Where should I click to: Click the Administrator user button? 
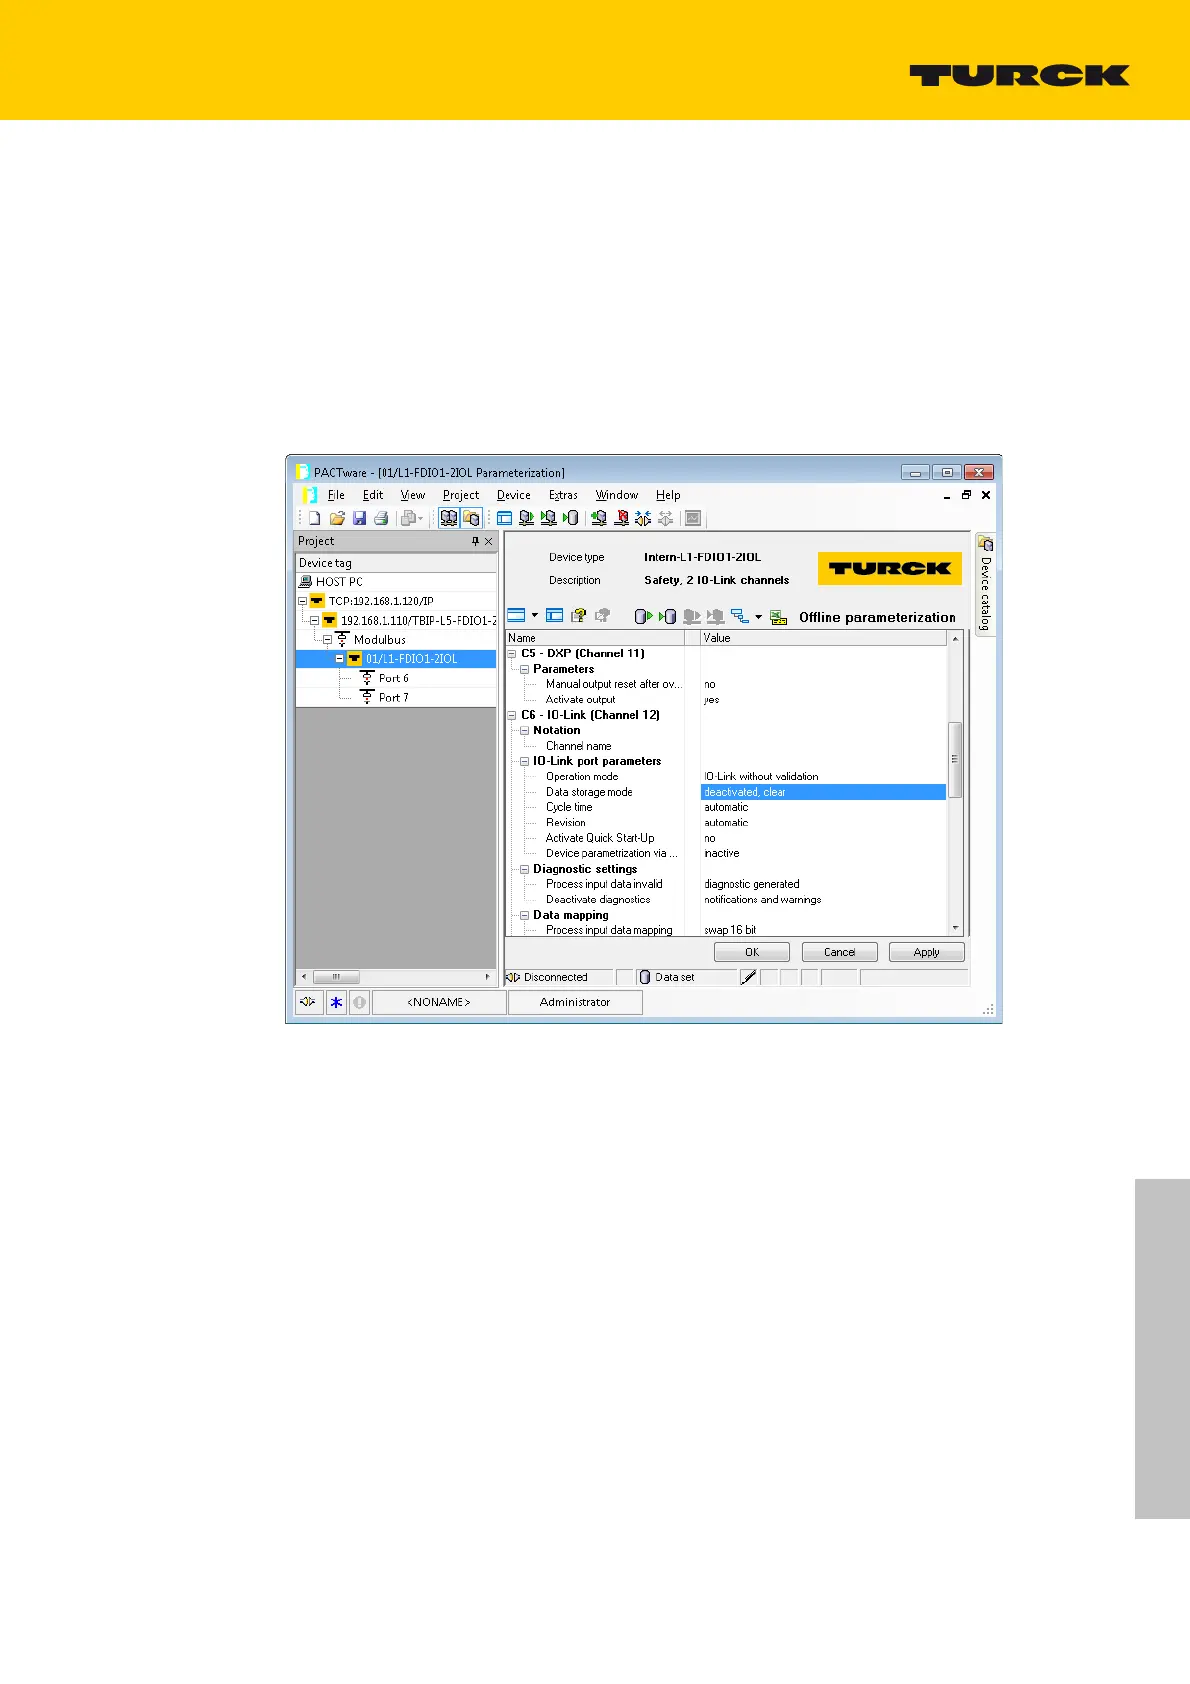pos(575,1002)
